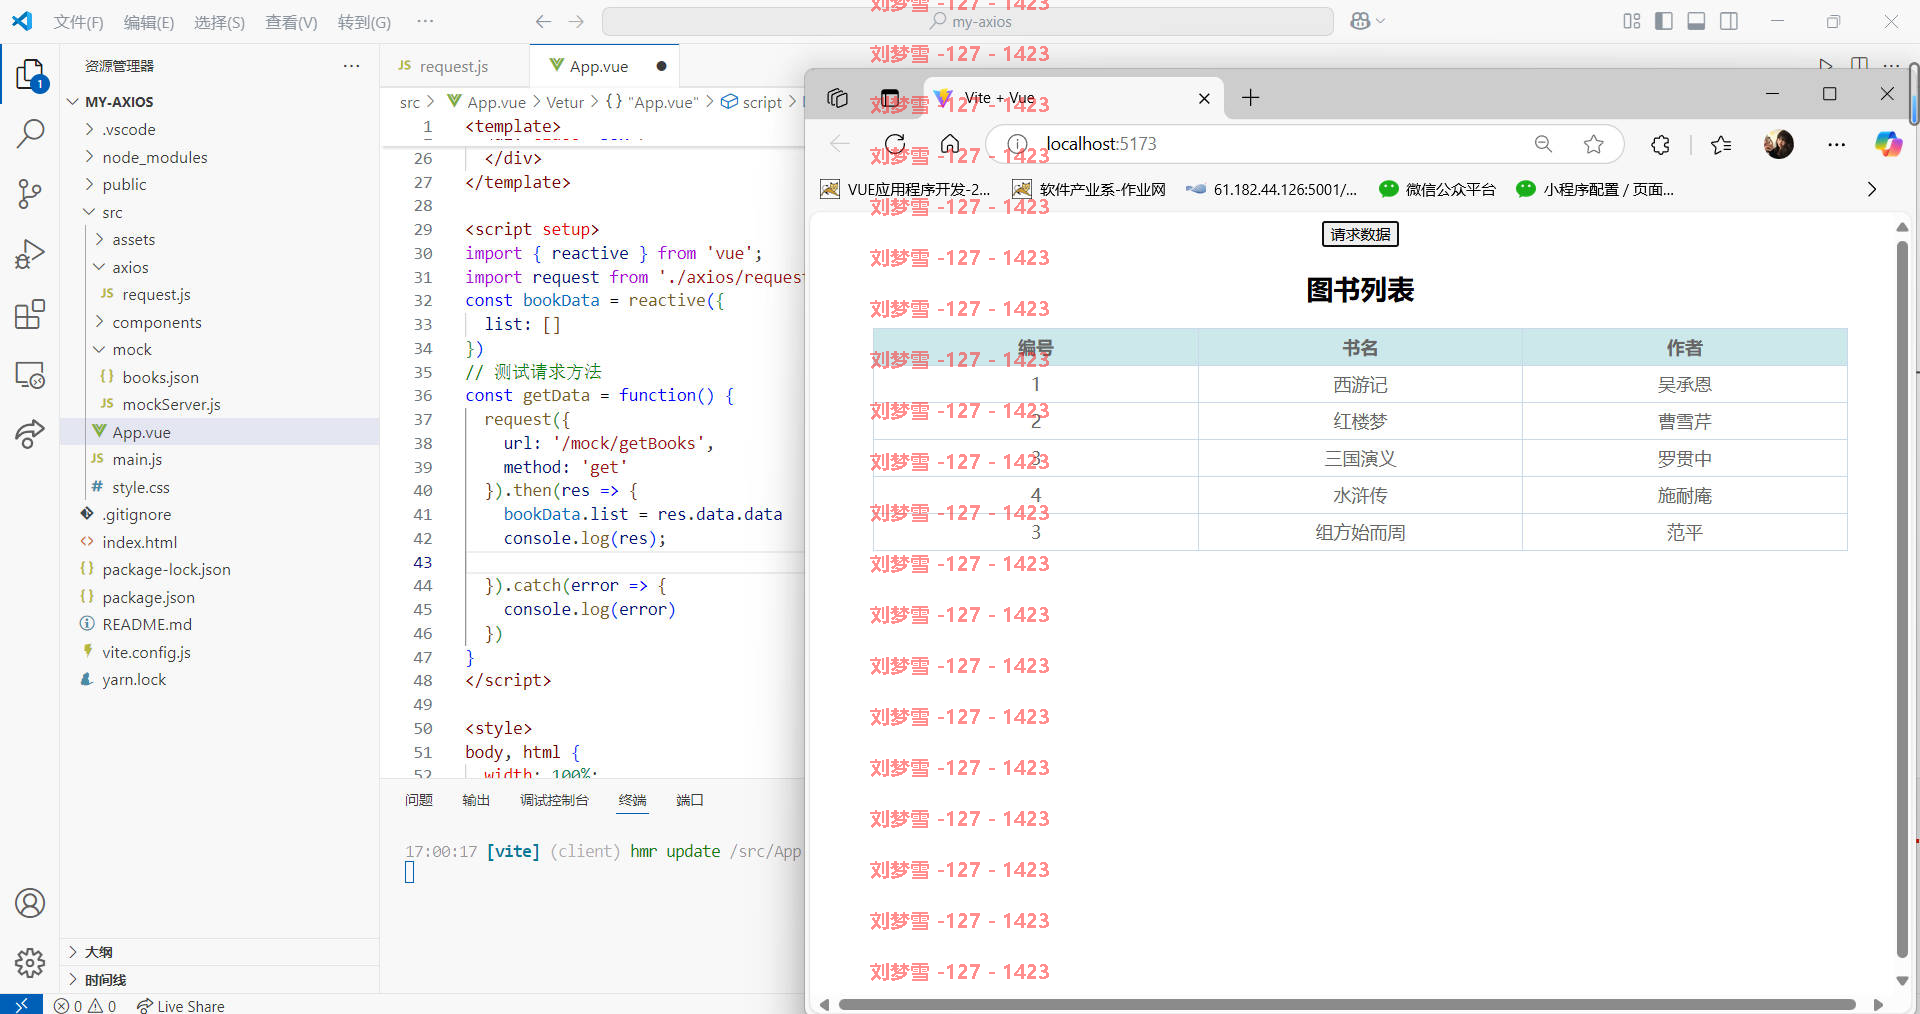Viewport: 1920px width, 1014px height.
Task: Open Explorer panel more actions menu
Action: tap(351, 66)
